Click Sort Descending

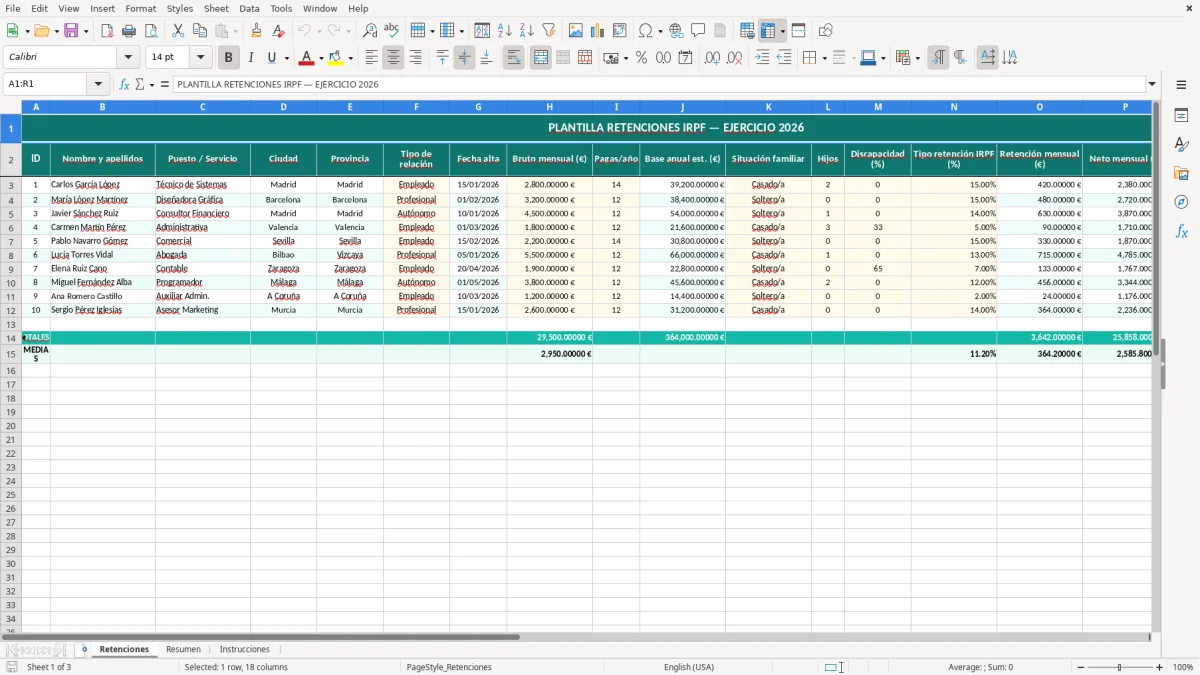tap(527, 31)
